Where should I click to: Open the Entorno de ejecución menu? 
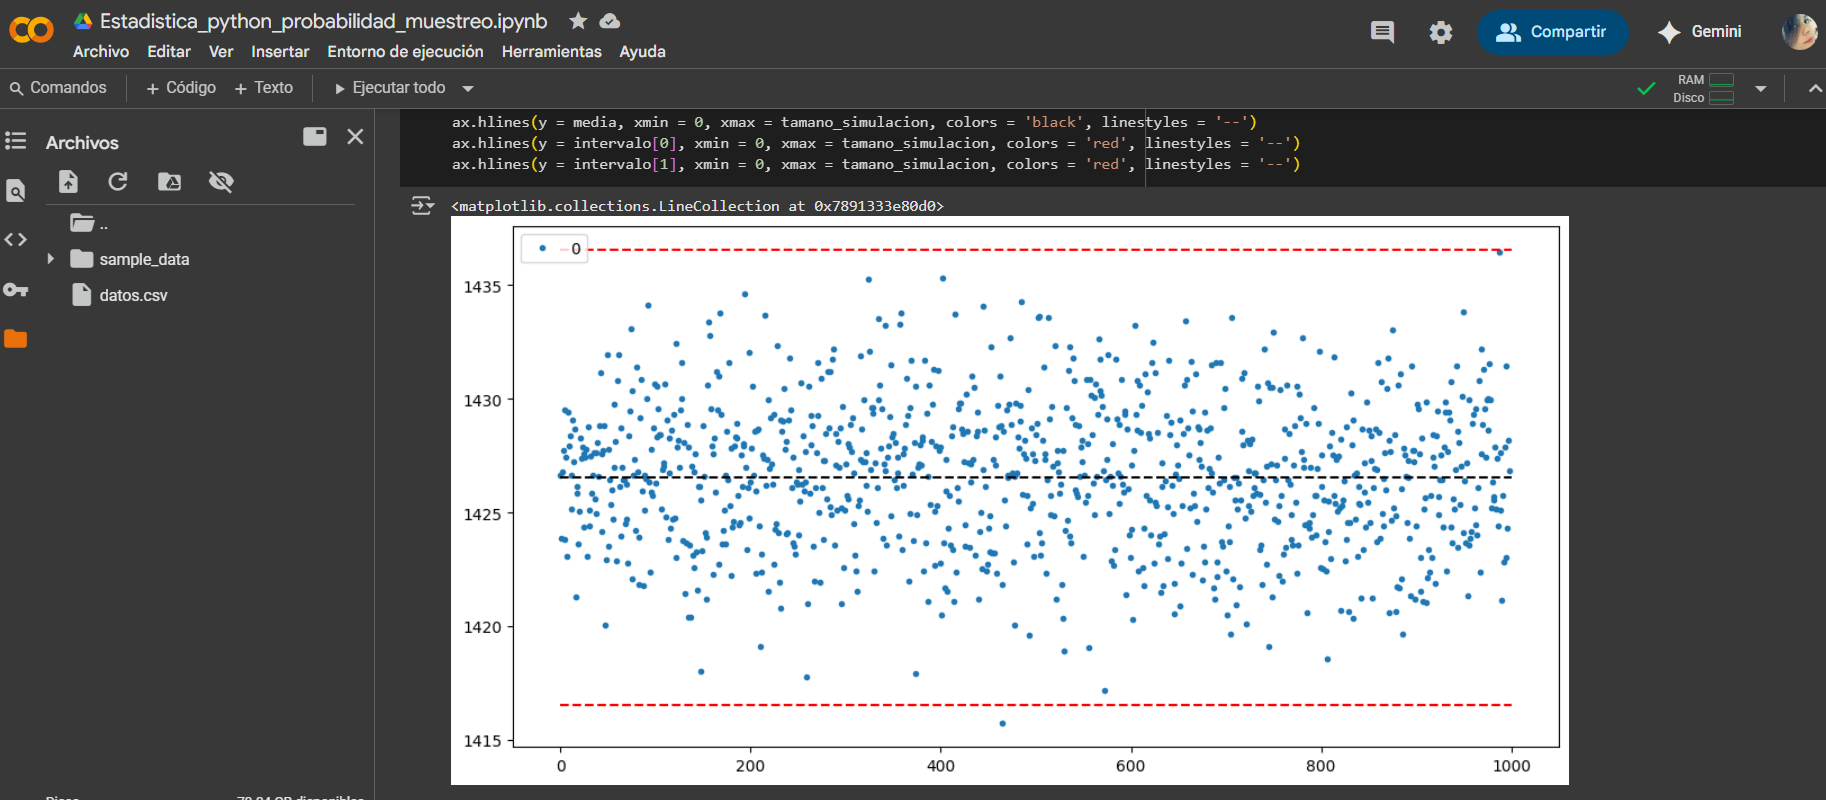pos(405,52)
